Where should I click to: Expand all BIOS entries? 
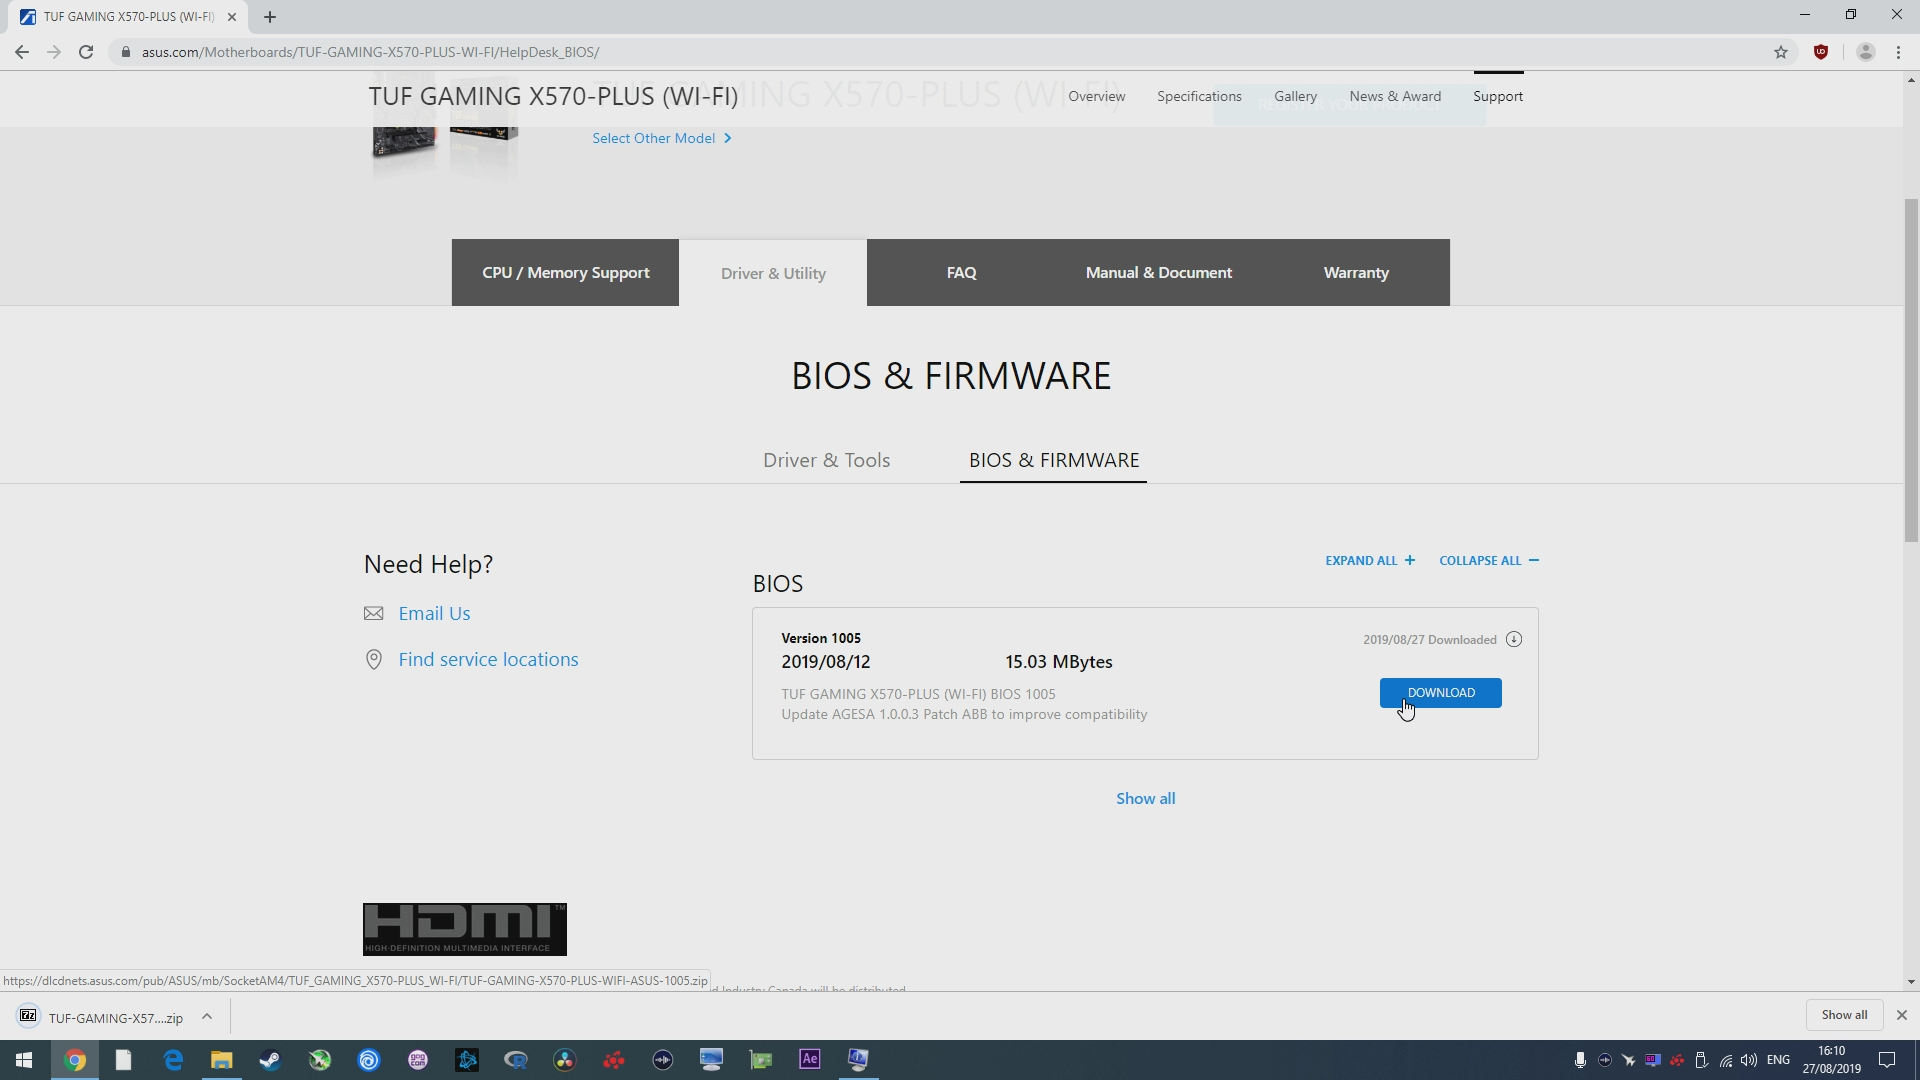(1370, 560)
